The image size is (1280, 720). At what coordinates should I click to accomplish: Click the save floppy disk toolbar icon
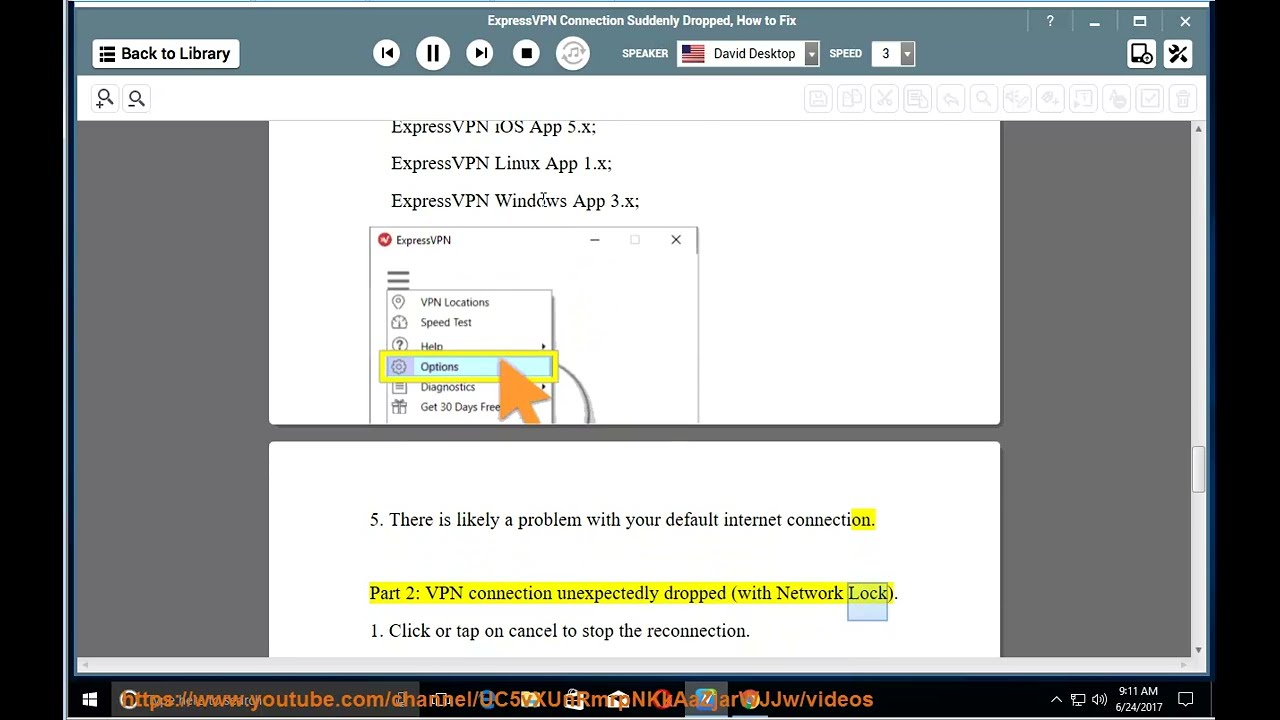pyautogui.click(x=818, y=98)
